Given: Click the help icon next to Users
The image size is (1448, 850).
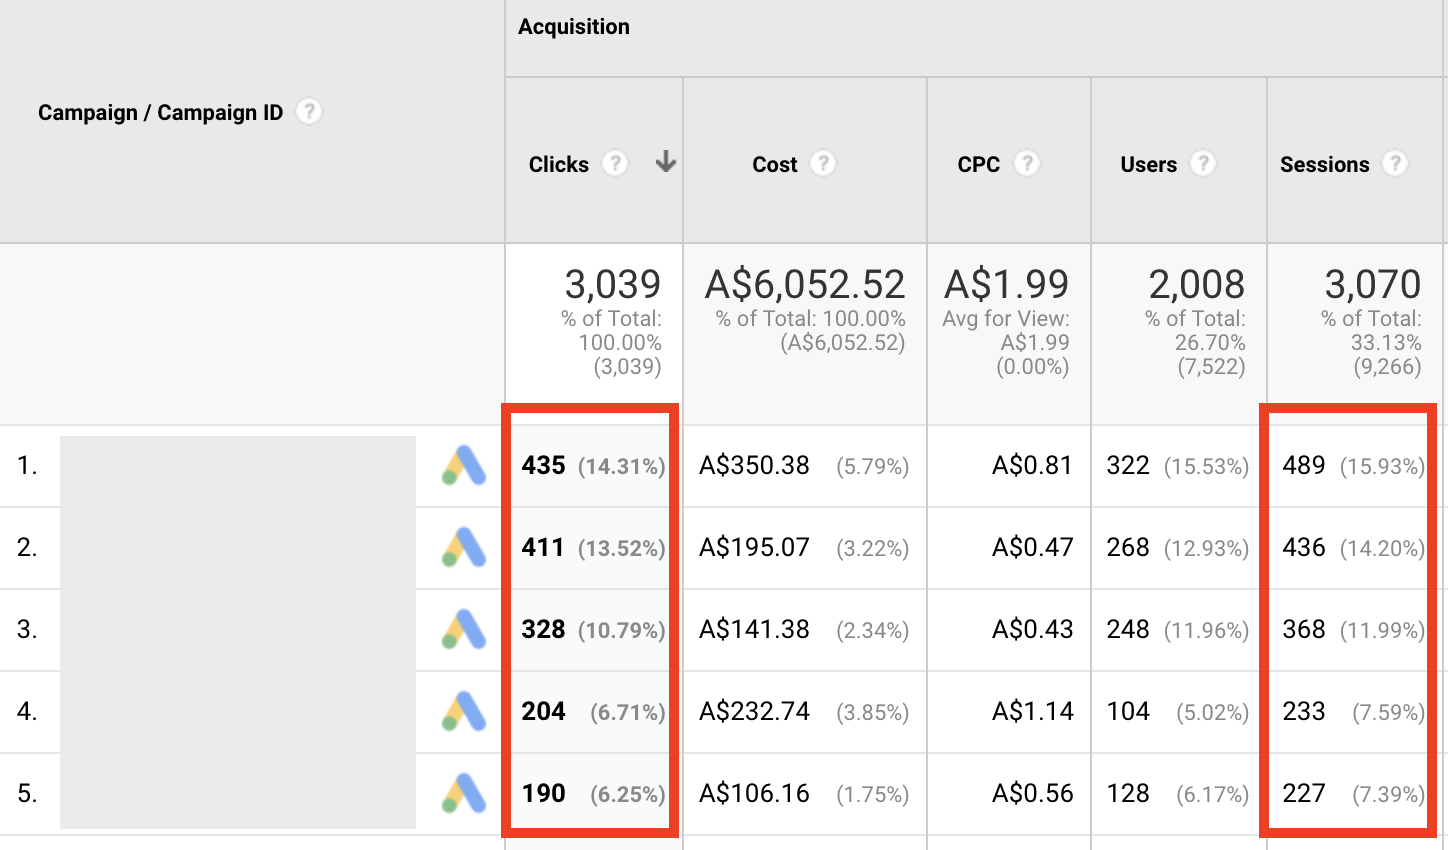Looking at the screenshot, I should pyautogui.click(x=1203, y=164).
